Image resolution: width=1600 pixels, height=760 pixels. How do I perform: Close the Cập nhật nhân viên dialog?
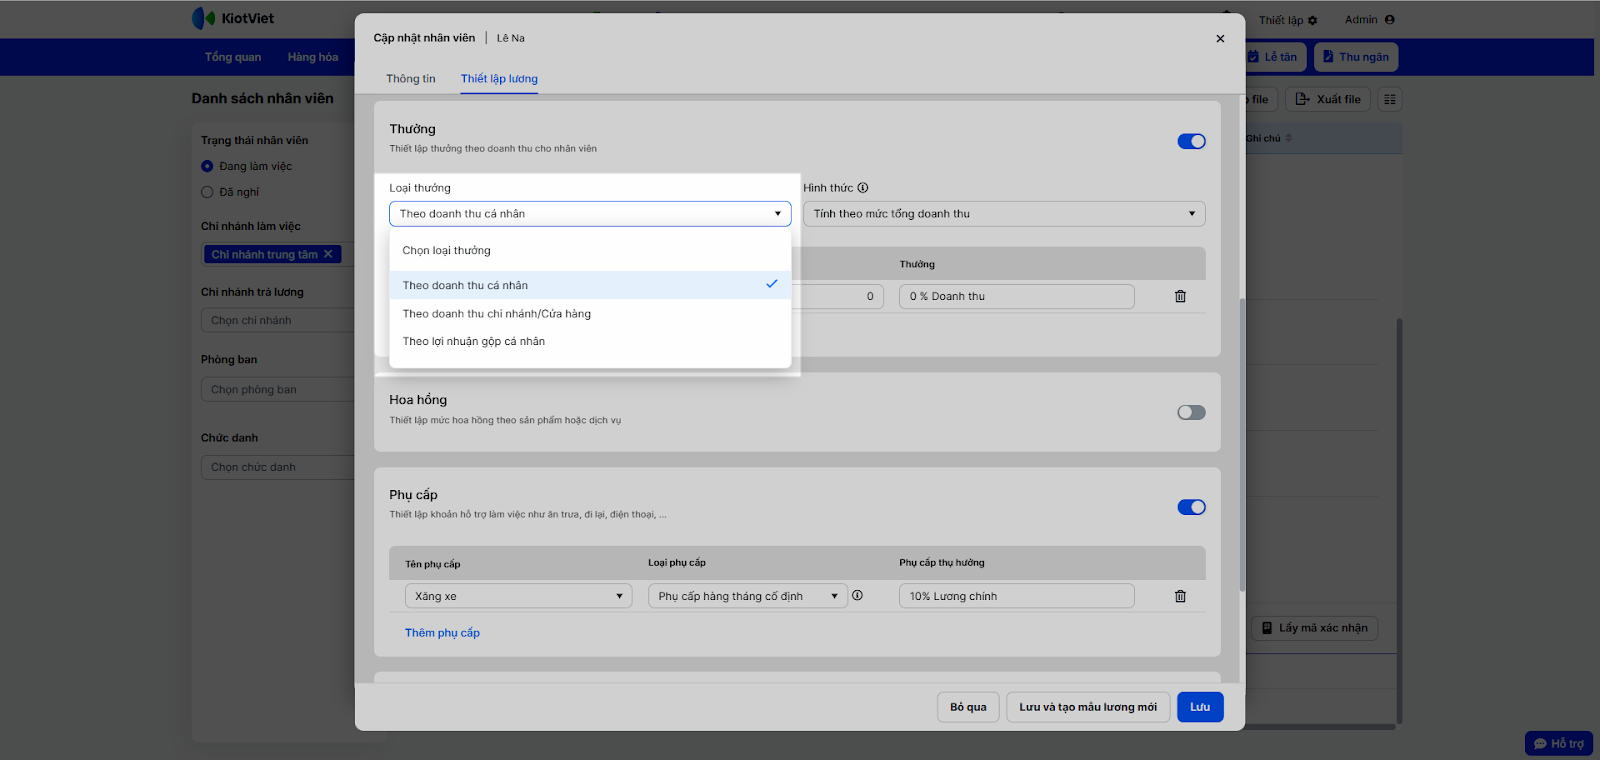point(1220,39)
